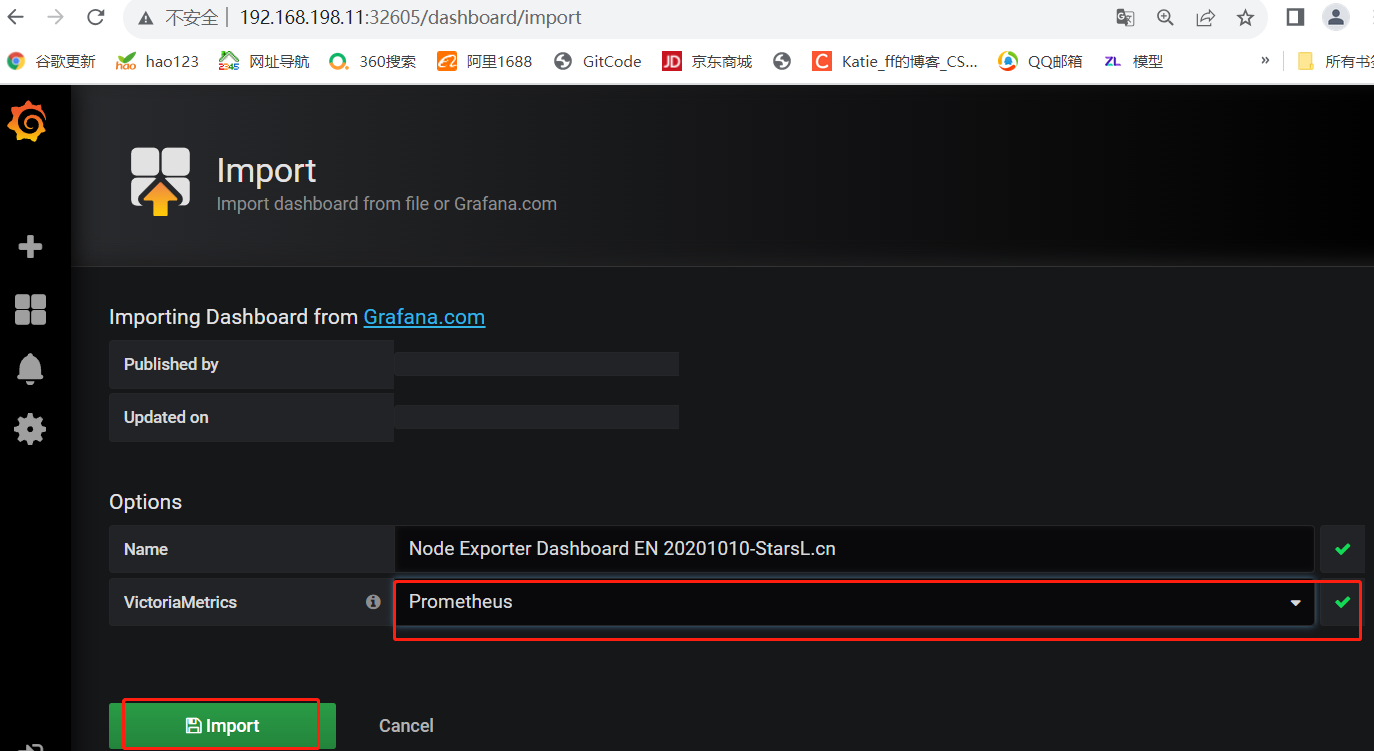1374x751 pixels.
Task: Click the share page icon
Action: (1205, 17)
